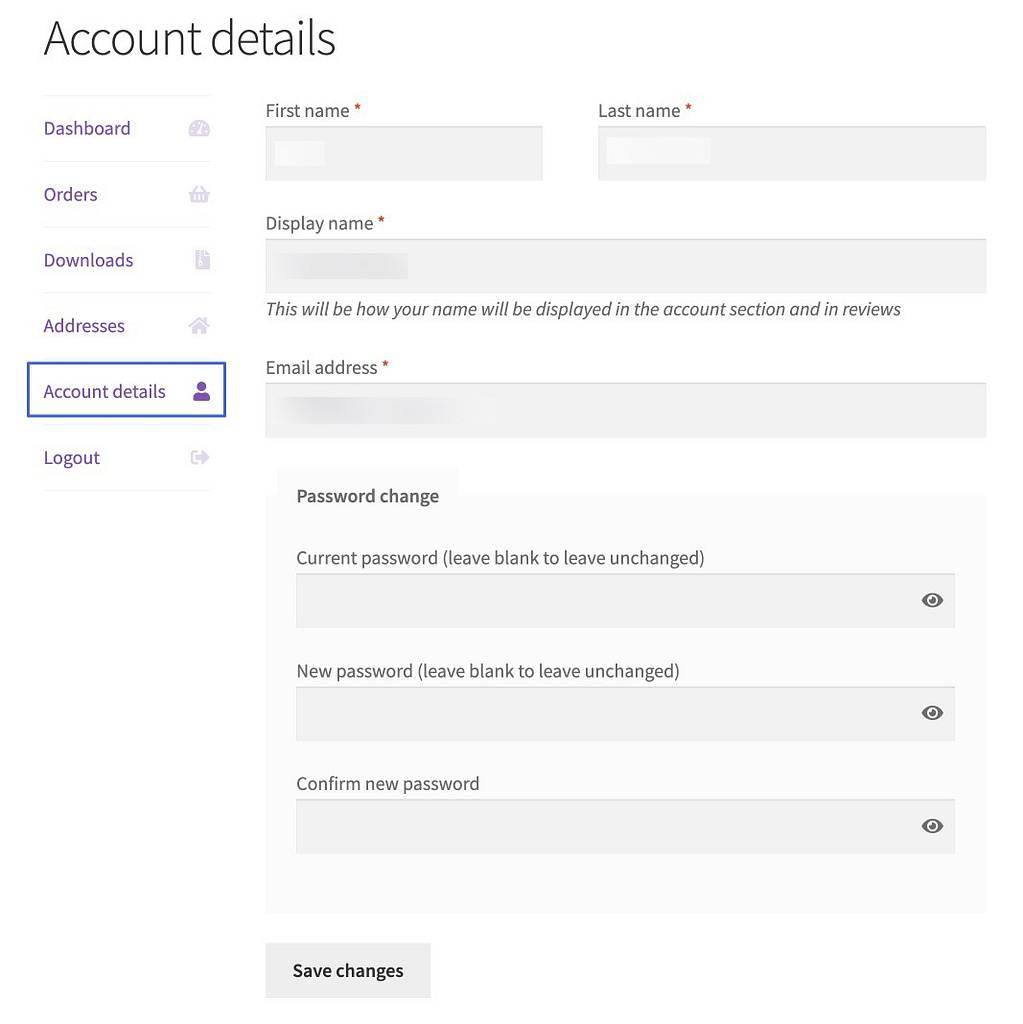Go to the Downloads page
This screenshot has height=1024, width=1023.
tap(88, 260)
